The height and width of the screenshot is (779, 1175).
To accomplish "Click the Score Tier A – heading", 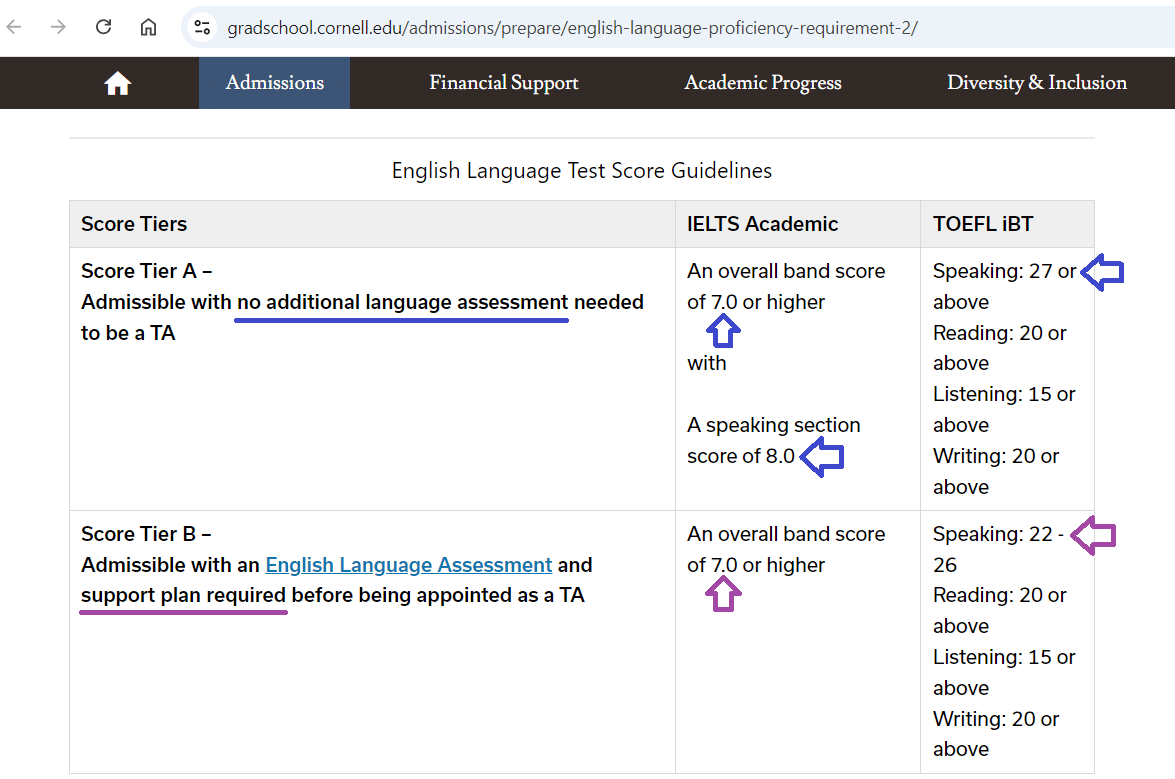I will [146, 271].
